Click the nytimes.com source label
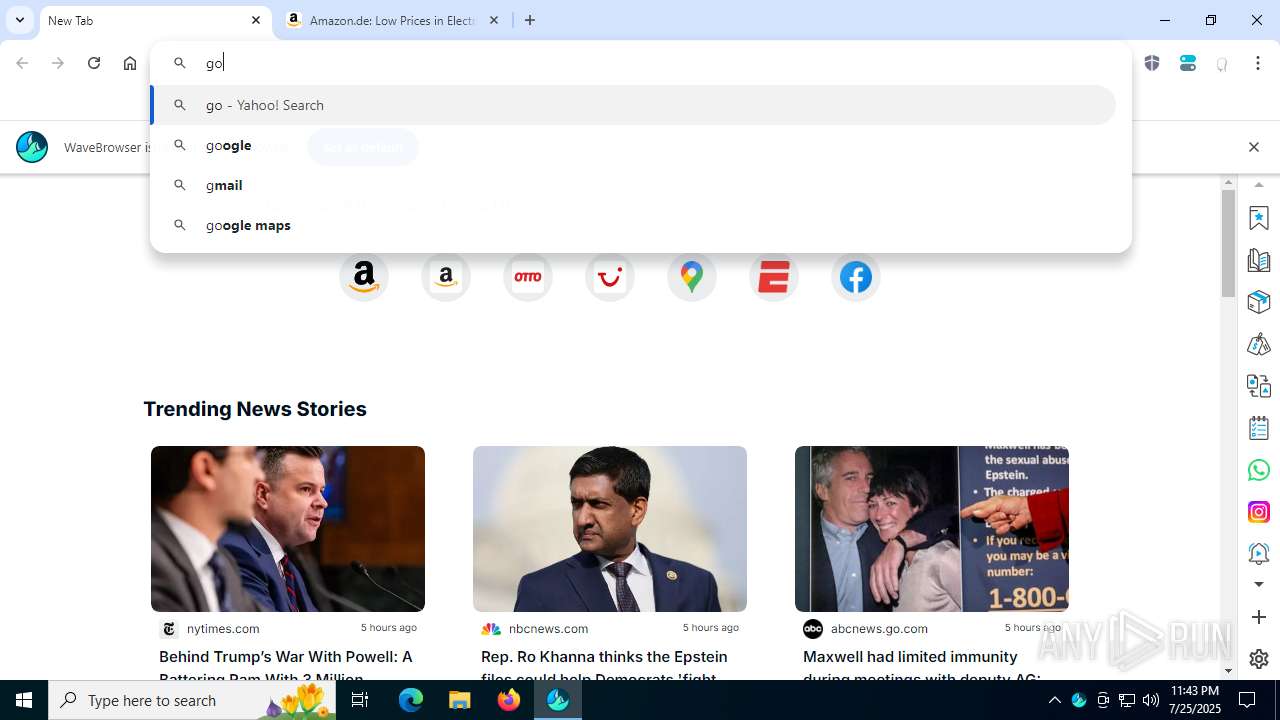1280x720 pixels. (223, 628)
